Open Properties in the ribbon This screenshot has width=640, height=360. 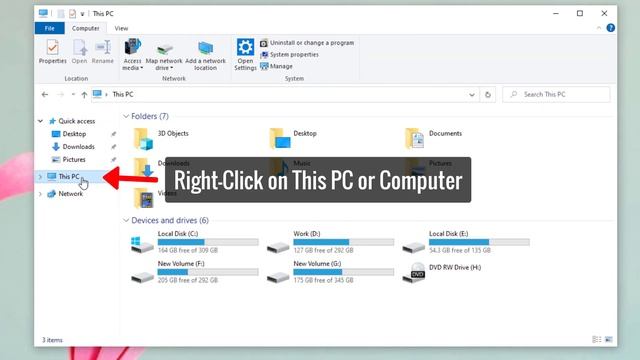pos(52,51)
